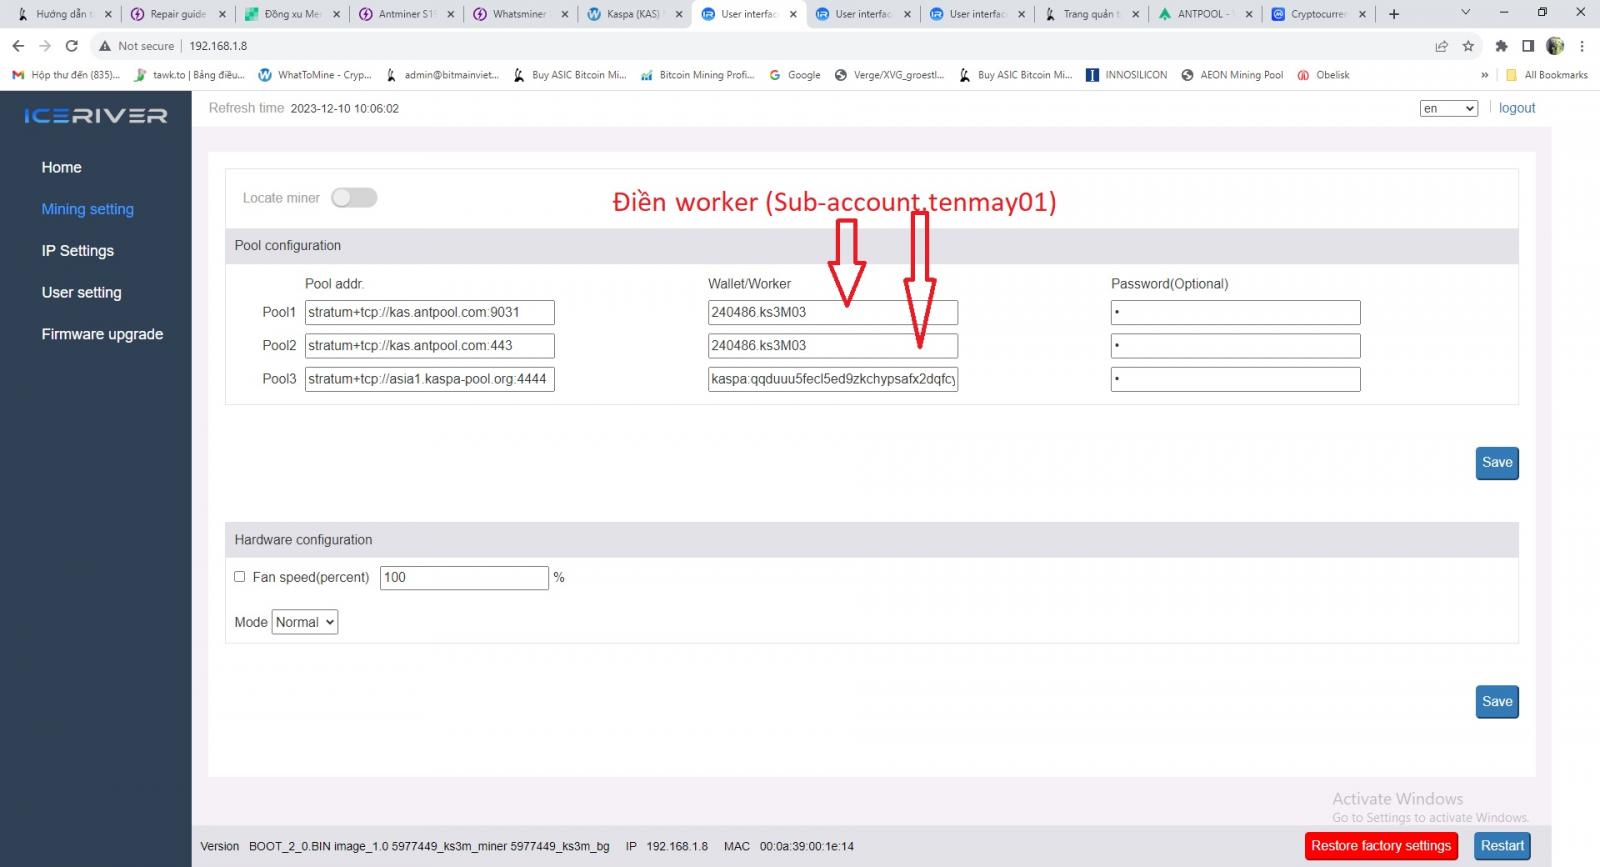
Task: Close the Repair guide tab
Action: point(222,14)
